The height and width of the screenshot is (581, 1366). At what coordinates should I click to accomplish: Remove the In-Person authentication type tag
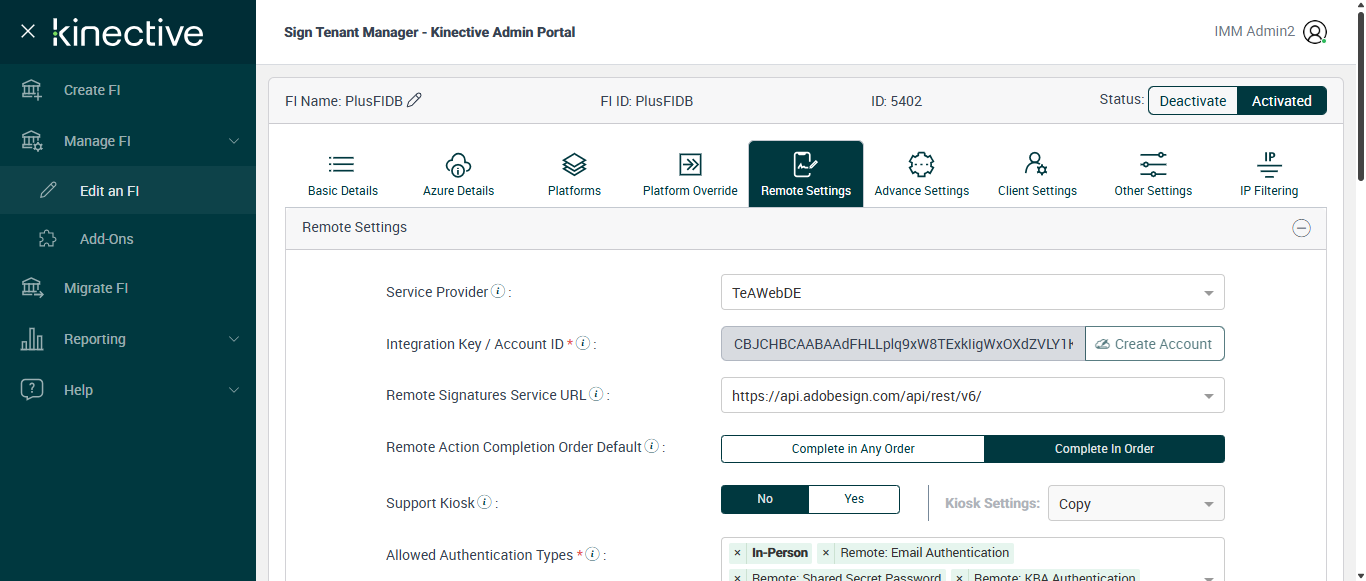click(x=737, y=553)
